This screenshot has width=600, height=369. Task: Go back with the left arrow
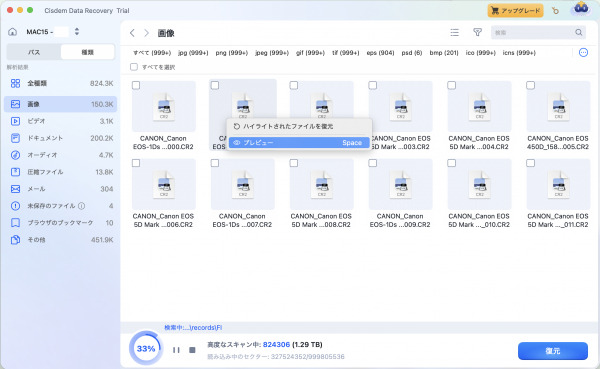[x=132, y=33]
